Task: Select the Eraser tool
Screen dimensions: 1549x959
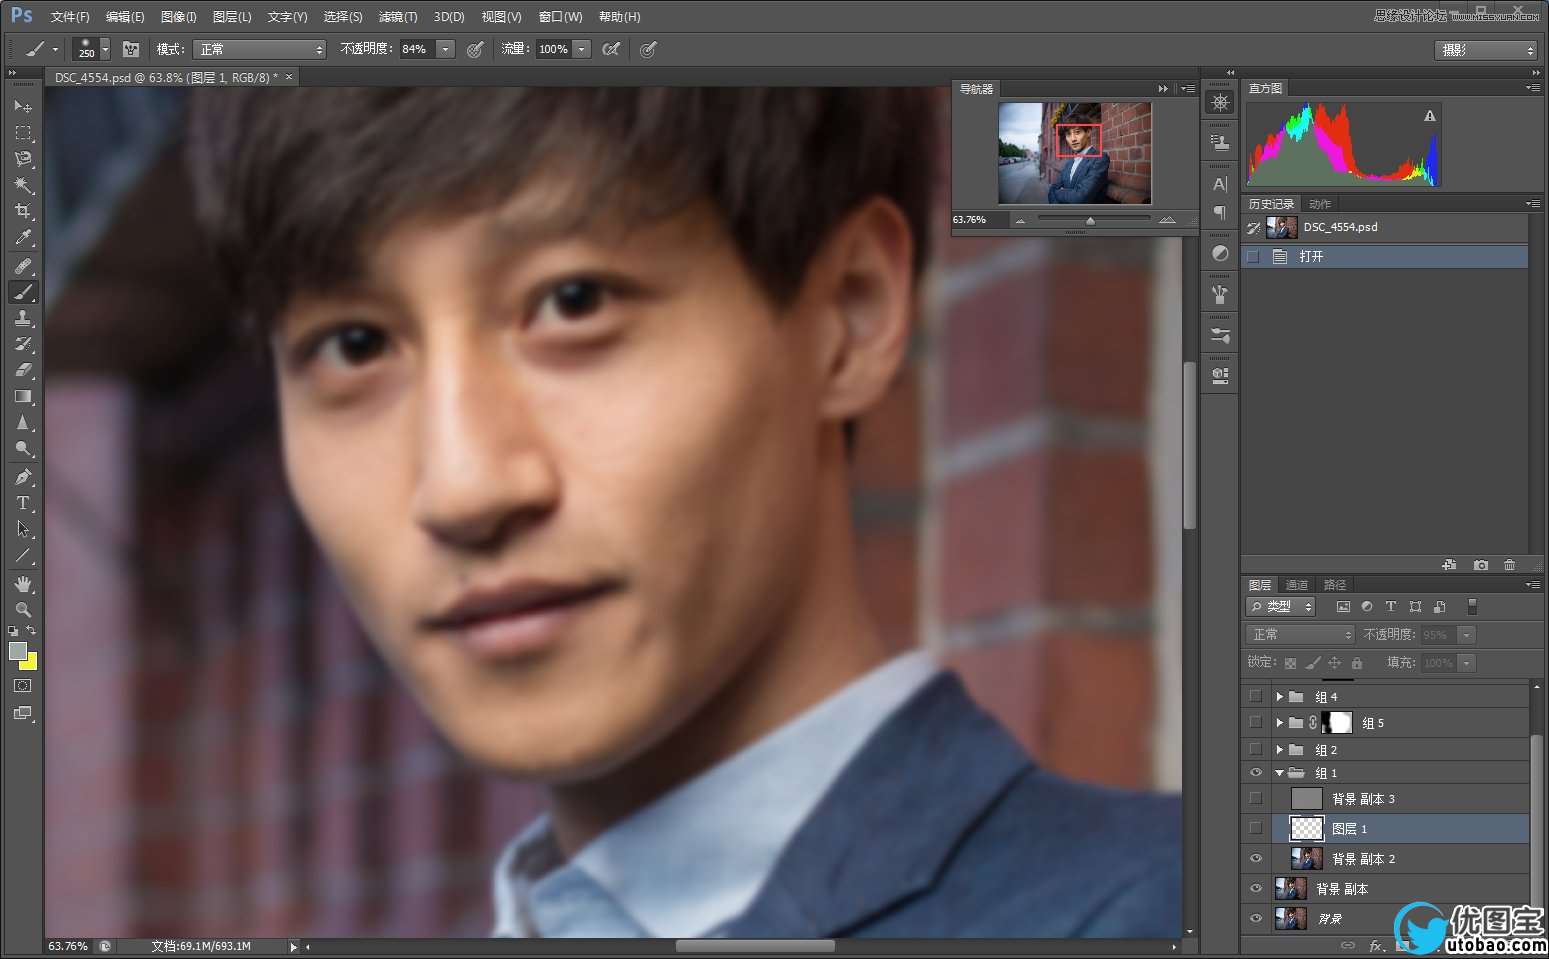Action: 23,370
